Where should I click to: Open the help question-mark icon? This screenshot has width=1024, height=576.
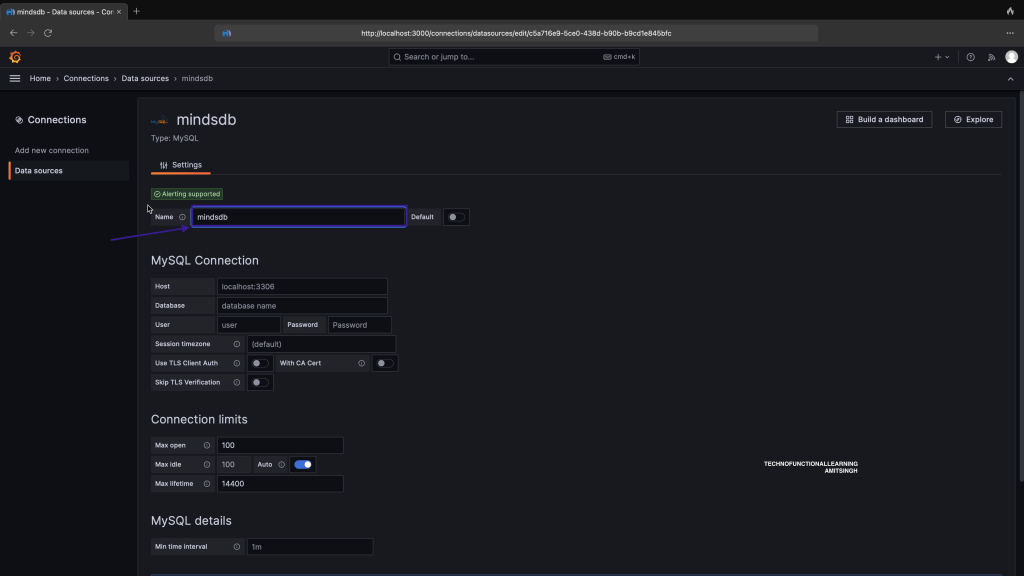click(x=970, y=57)
